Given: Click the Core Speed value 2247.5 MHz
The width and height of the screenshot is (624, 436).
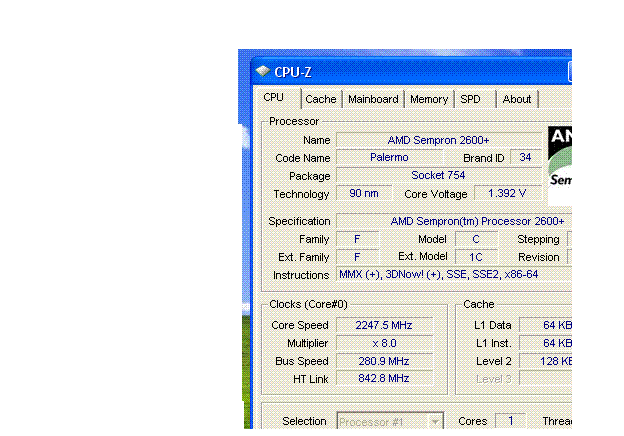Looking at the screenshot, I should click(384, 325).
